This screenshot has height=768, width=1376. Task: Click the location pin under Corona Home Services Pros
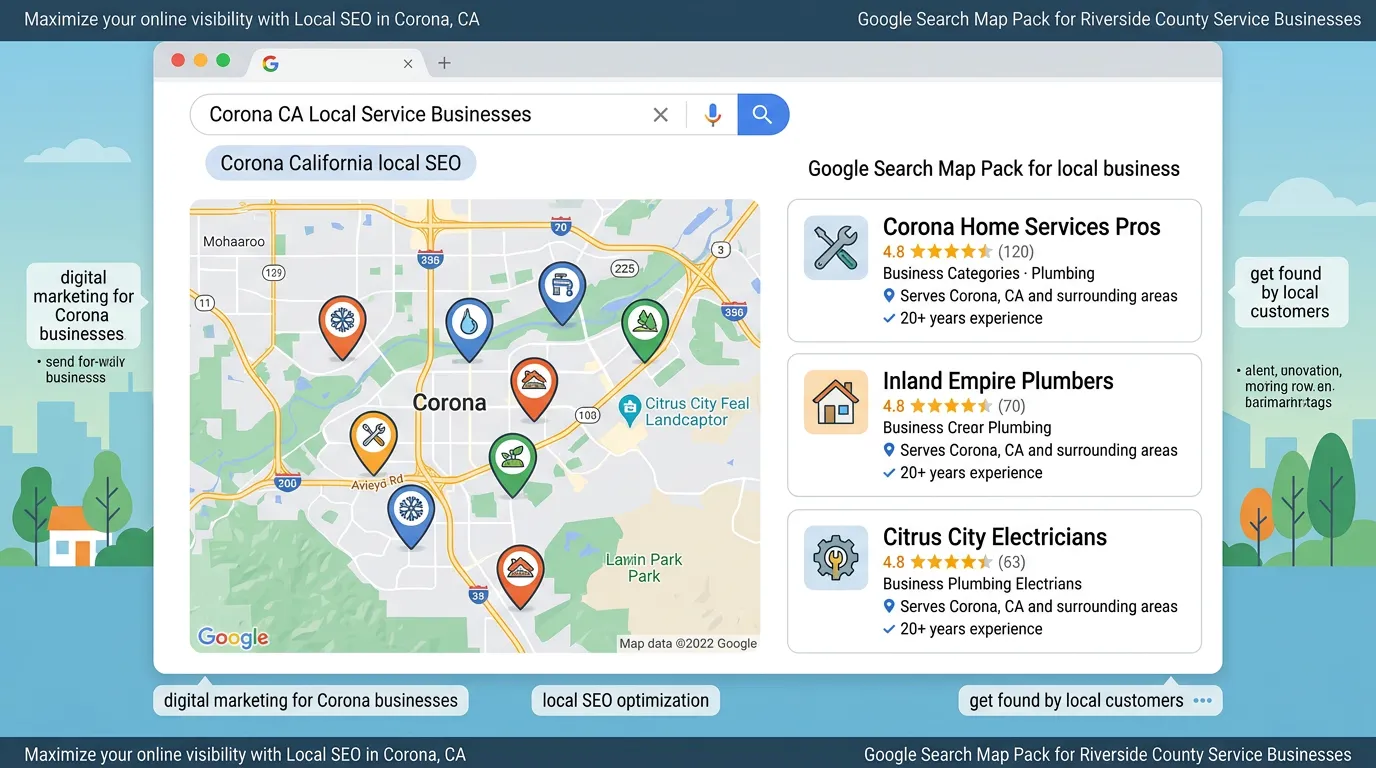(889, 296)
